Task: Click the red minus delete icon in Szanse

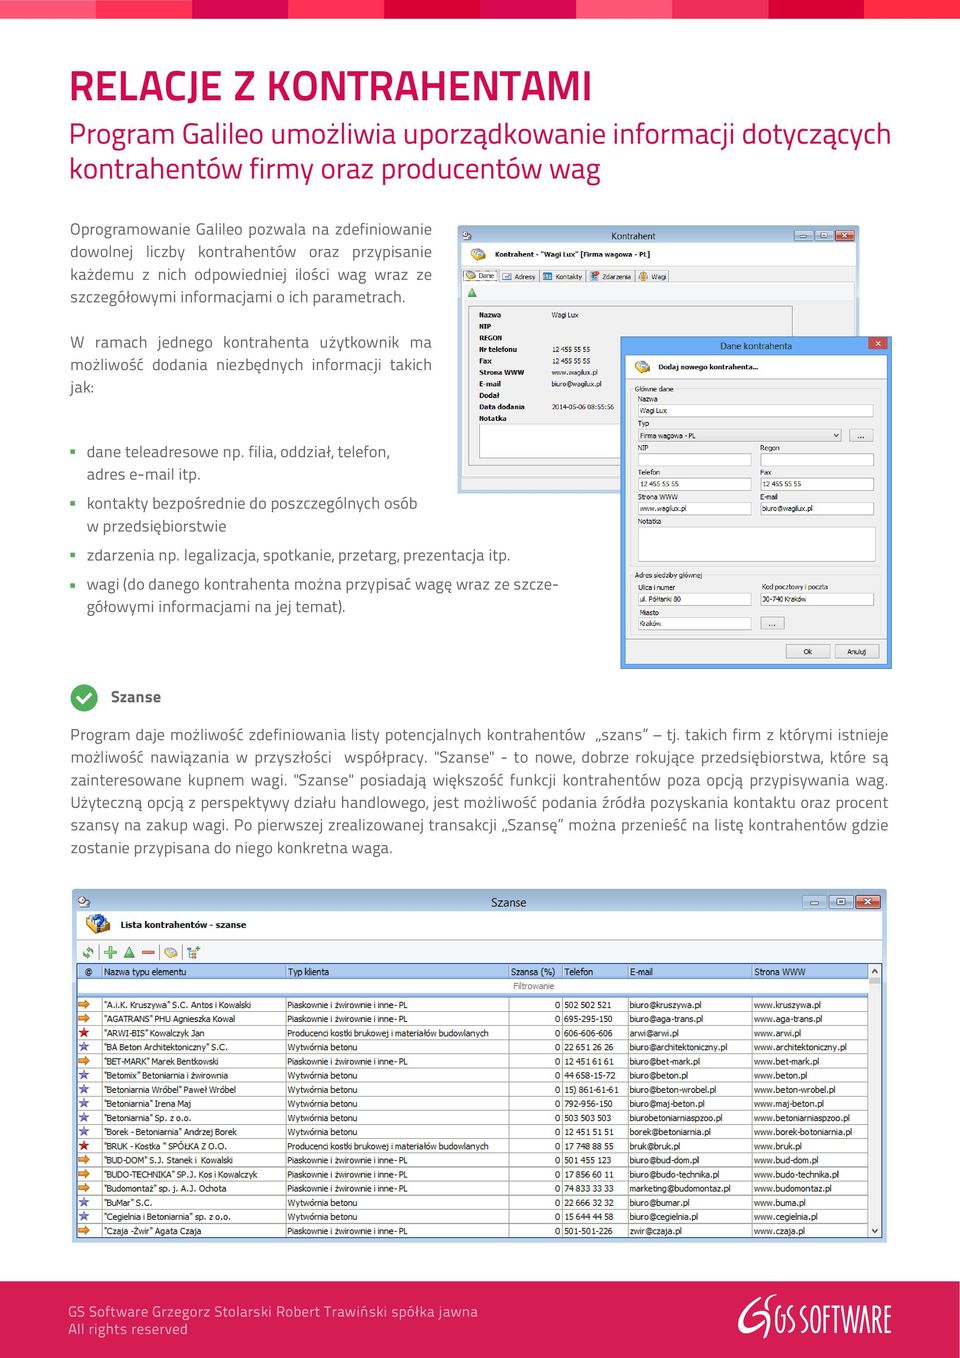Action: coord(148,952)
